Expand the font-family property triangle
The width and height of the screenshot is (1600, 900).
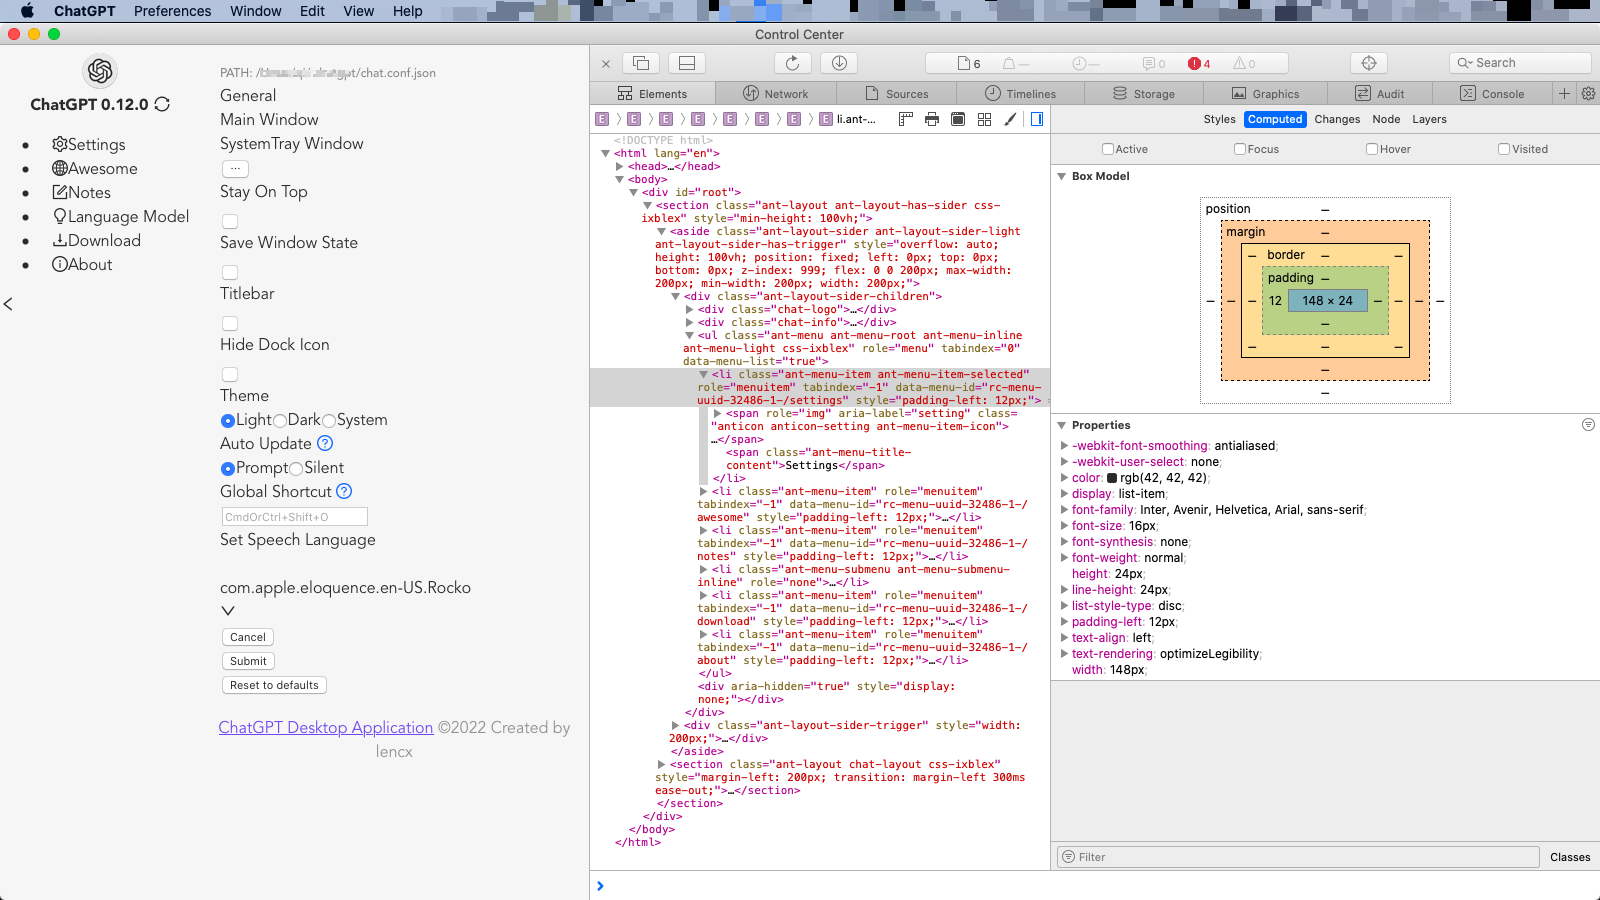pyautogui.click(x=1064, y=510)
